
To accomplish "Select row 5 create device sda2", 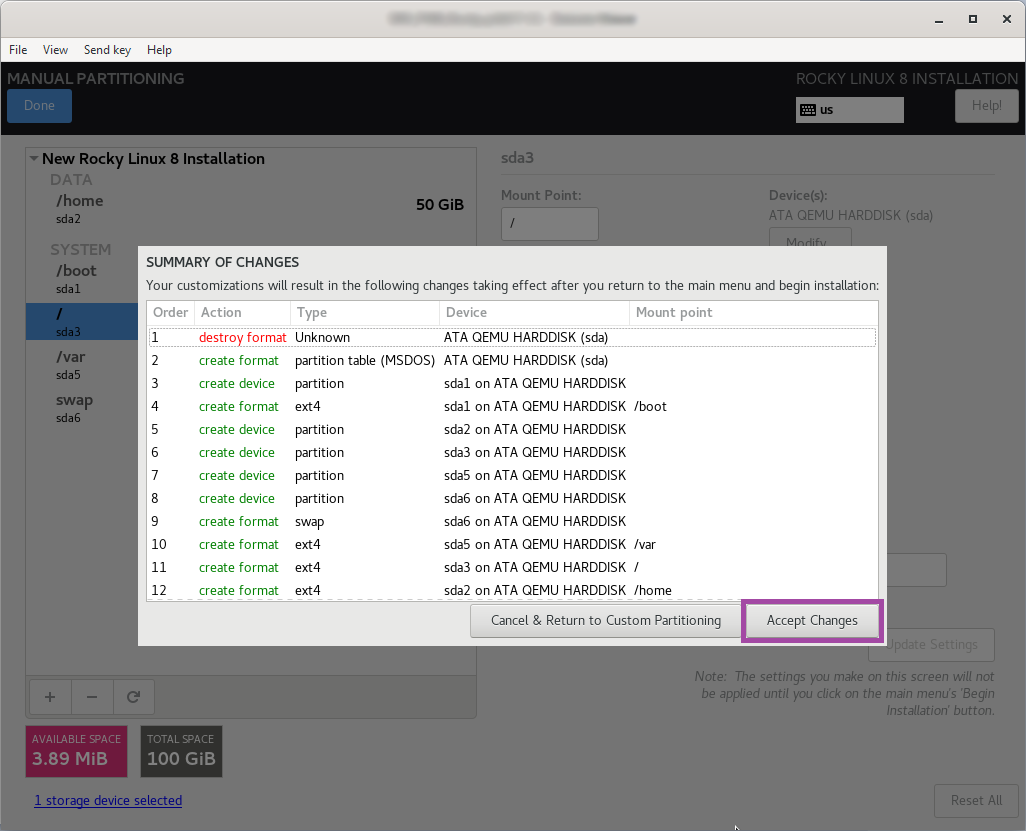I will coord(512,429).
